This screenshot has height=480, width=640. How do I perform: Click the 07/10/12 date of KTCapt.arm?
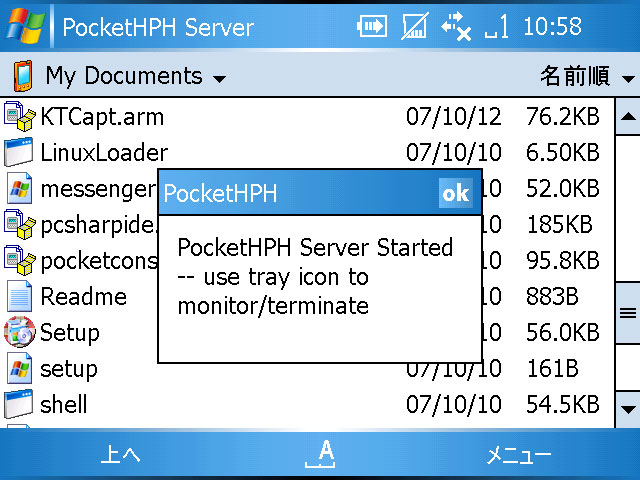453,117
